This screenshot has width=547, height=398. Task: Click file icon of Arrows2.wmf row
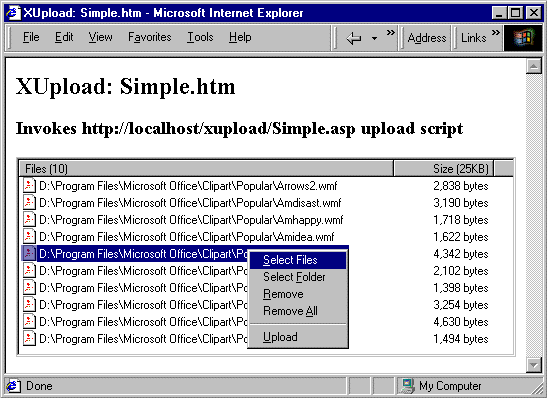pos(29,186)
